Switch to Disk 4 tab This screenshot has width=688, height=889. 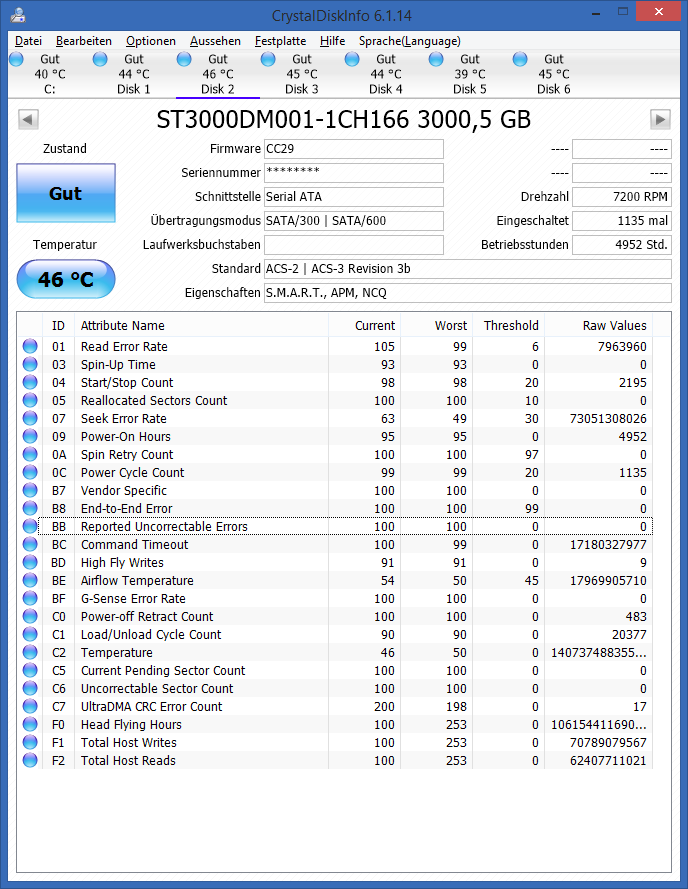(x=386, y=74)
